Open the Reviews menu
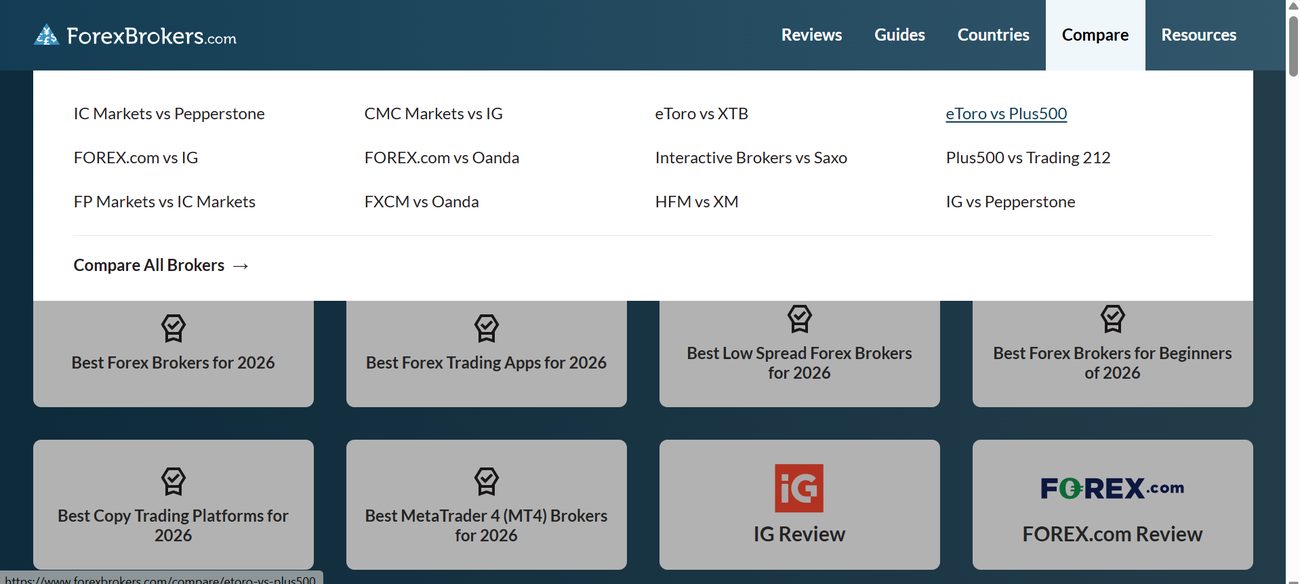The image size is (1300, 584). coord(811,35)
